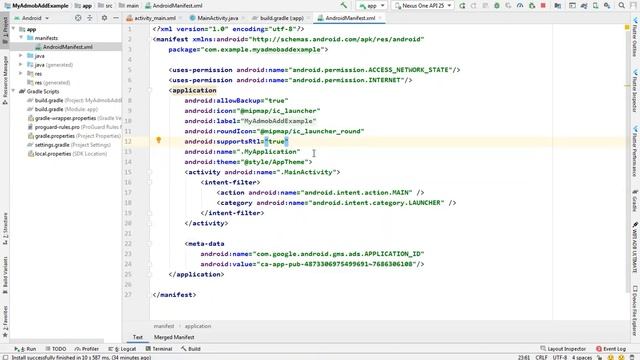Collapse the manifests folder
This screenshot has width=640, height=360.
point(21,38)
